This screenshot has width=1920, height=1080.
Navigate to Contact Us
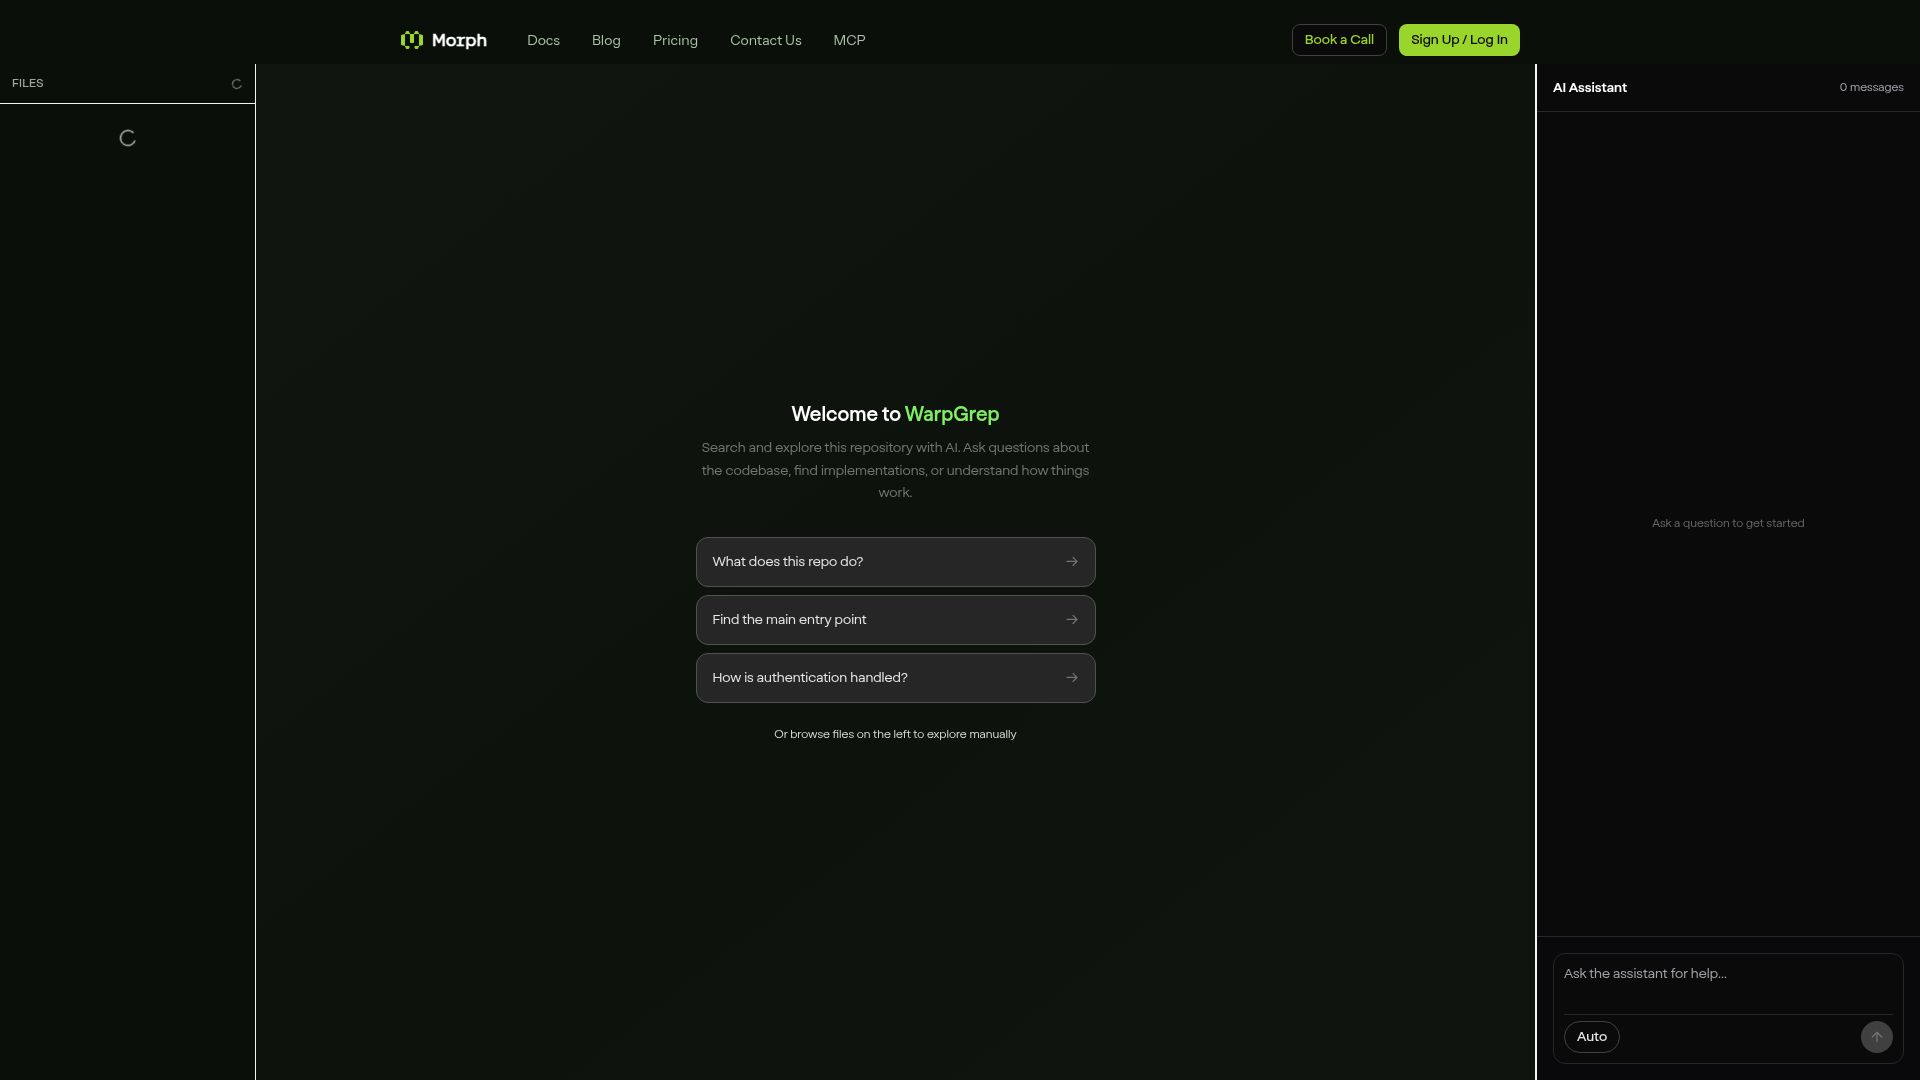(765, 40)
